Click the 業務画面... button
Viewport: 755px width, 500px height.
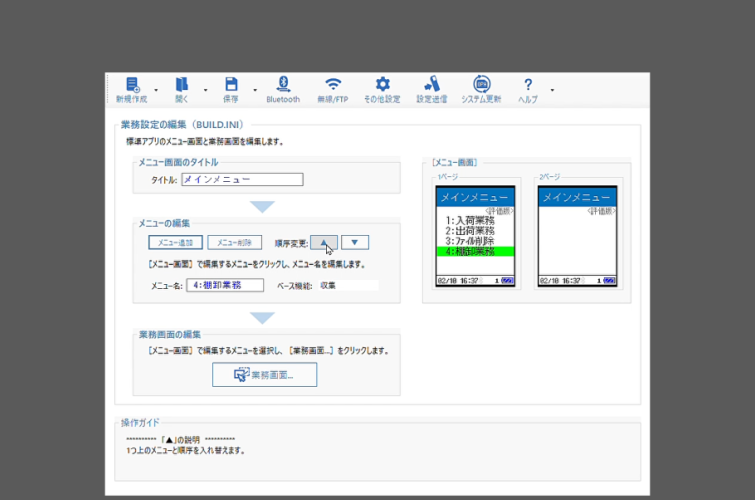click(x=265, y=374)
